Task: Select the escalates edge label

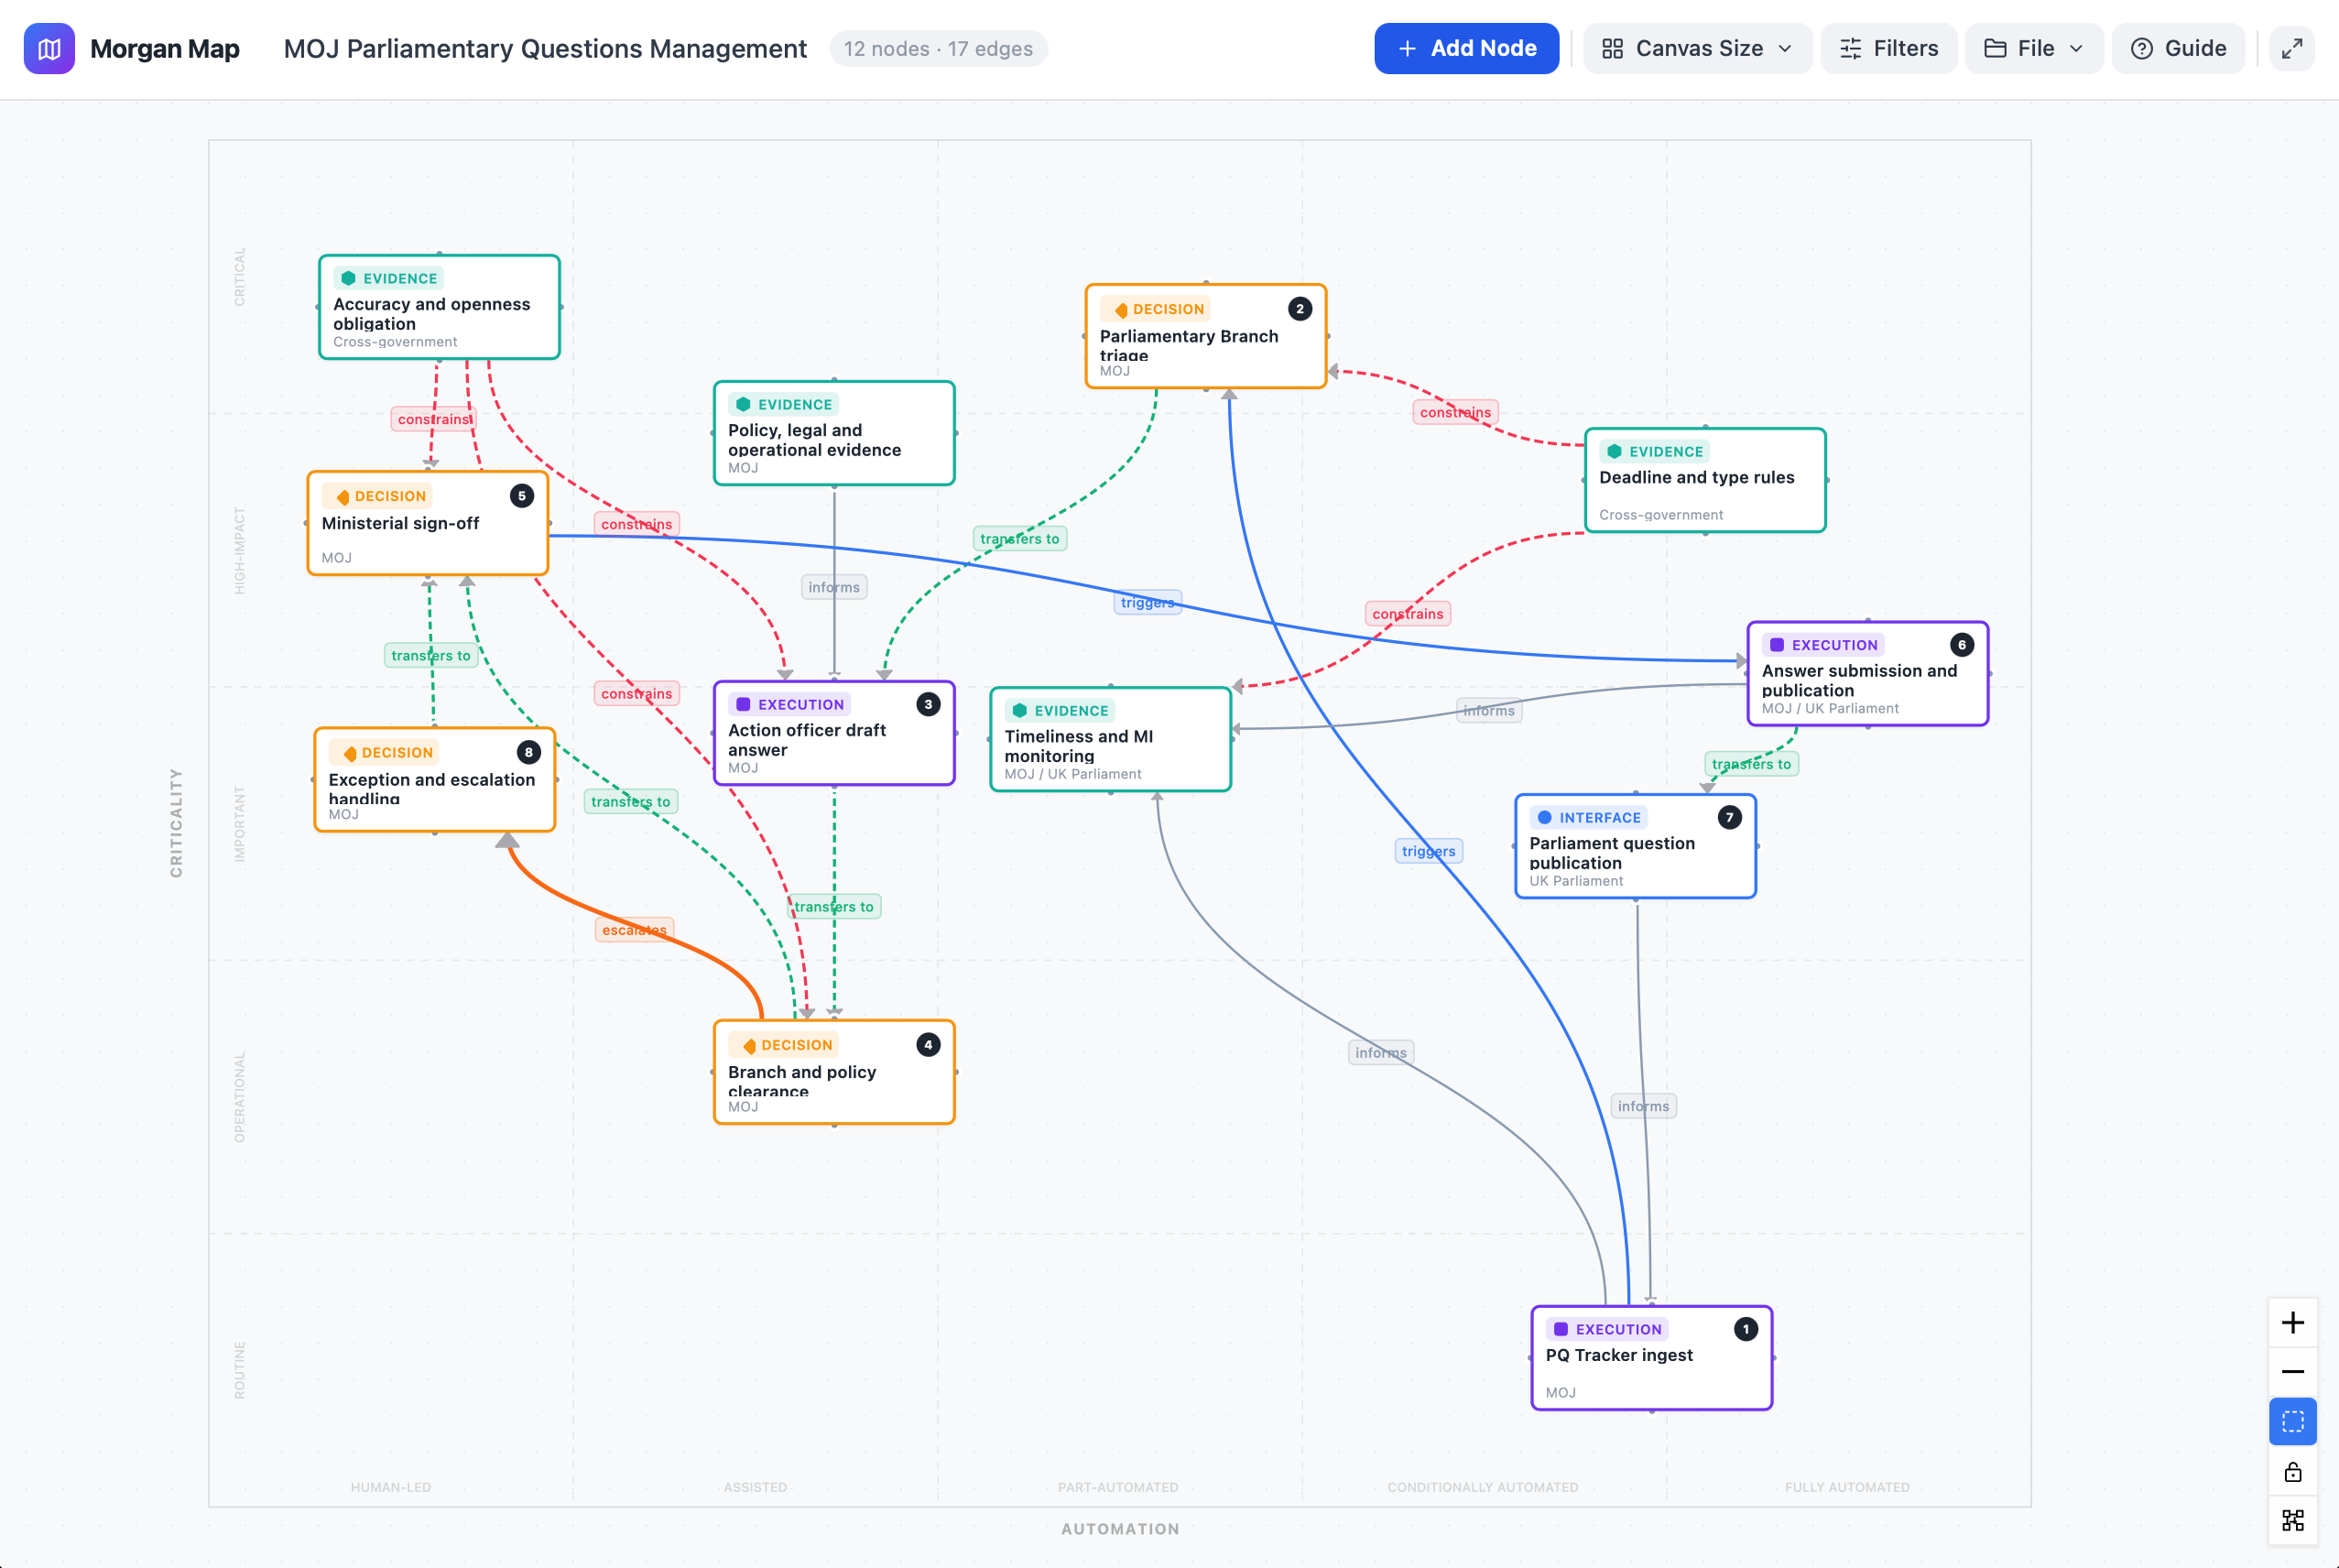Action: pyautogui.click(x=634, y=930)
